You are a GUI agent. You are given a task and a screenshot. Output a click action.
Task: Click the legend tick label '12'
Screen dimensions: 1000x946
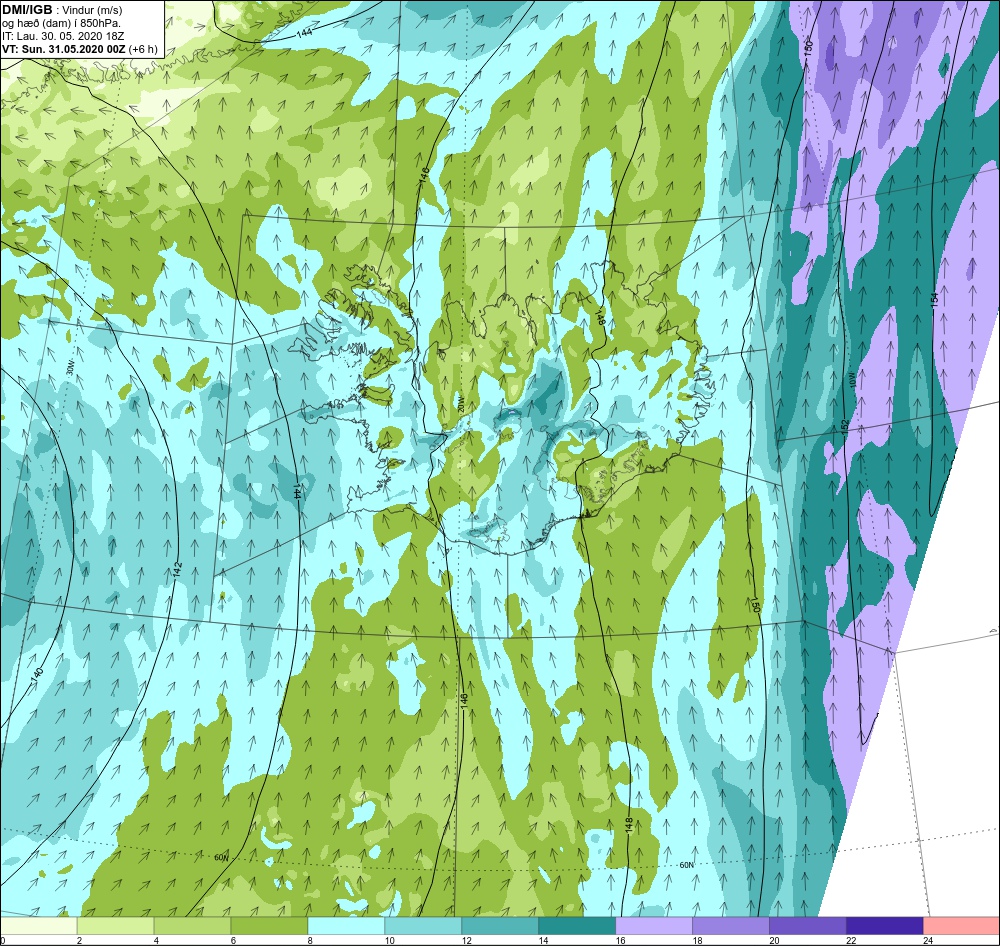point(467,940)
